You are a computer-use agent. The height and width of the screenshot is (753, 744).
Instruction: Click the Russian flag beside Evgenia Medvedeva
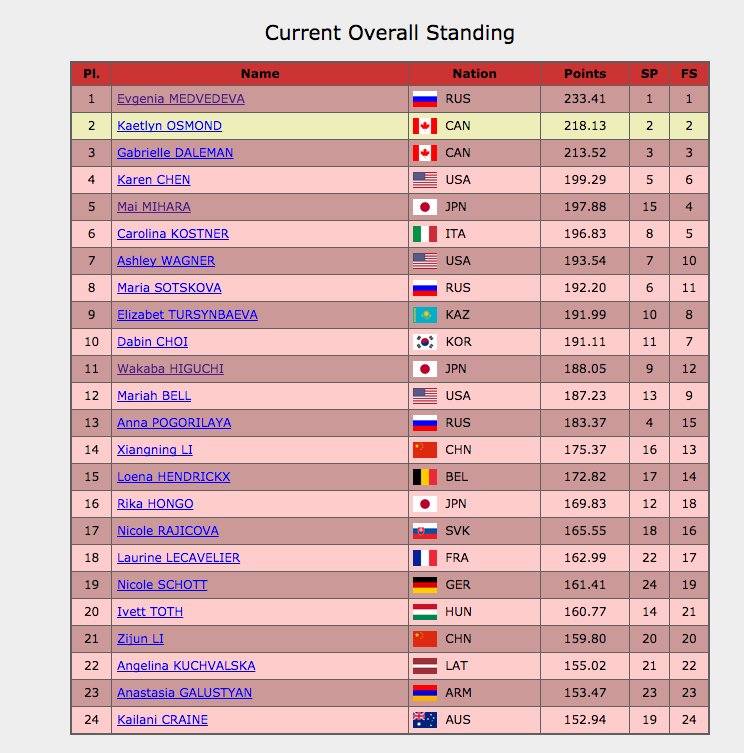425,99
